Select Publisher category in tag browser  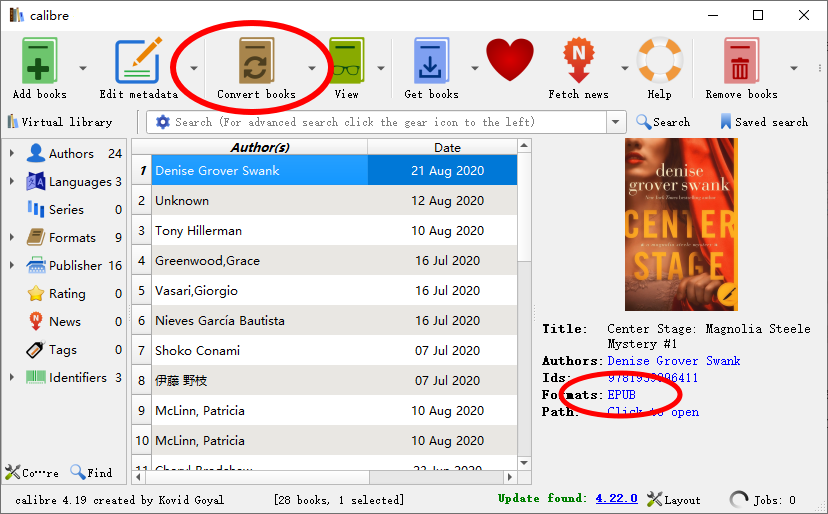74,266
